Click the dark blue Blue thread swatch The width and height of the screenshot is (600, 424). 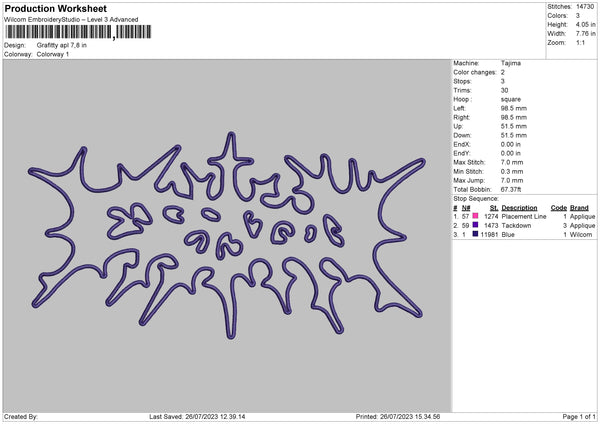tap(475, 234)
